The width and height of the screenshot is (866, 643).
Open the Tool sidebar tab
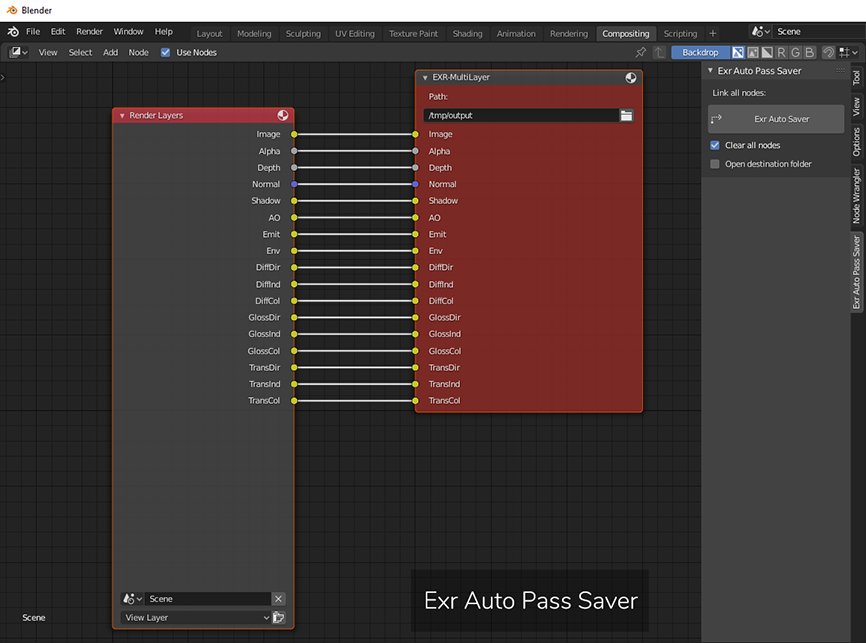click(x=857, y=77)
